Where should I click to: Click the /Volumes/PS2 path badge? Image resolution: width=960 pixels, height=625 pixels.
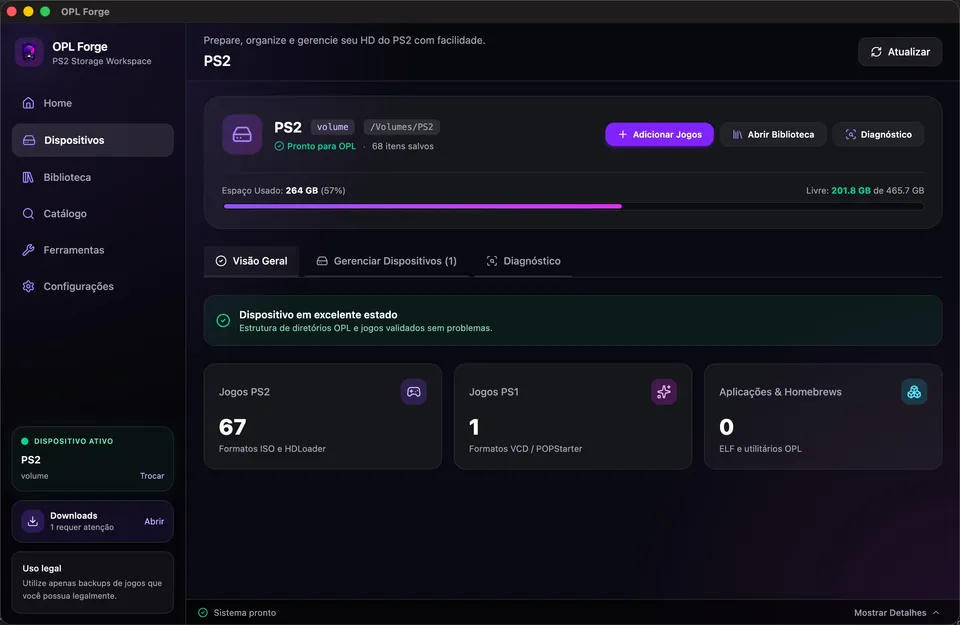402,127
